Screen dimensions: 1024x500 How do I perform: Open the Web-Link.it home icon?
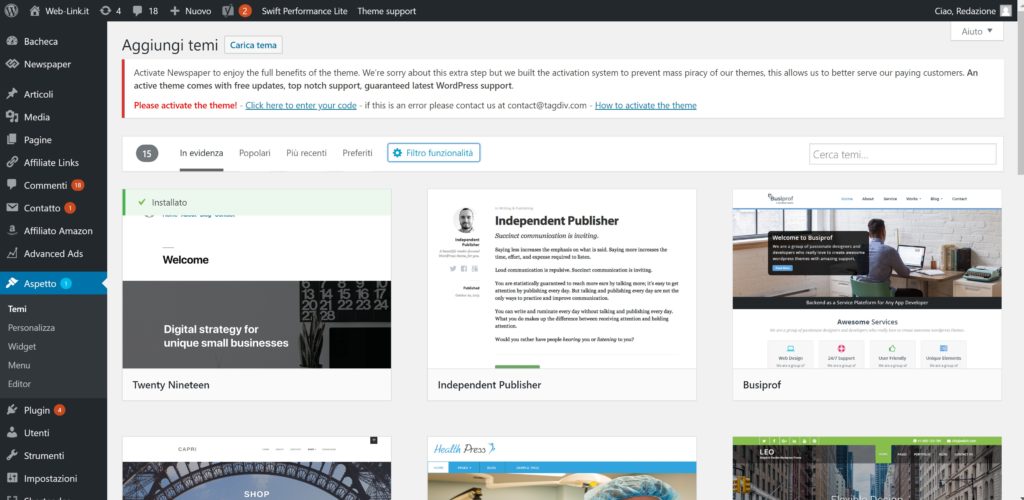35,10
